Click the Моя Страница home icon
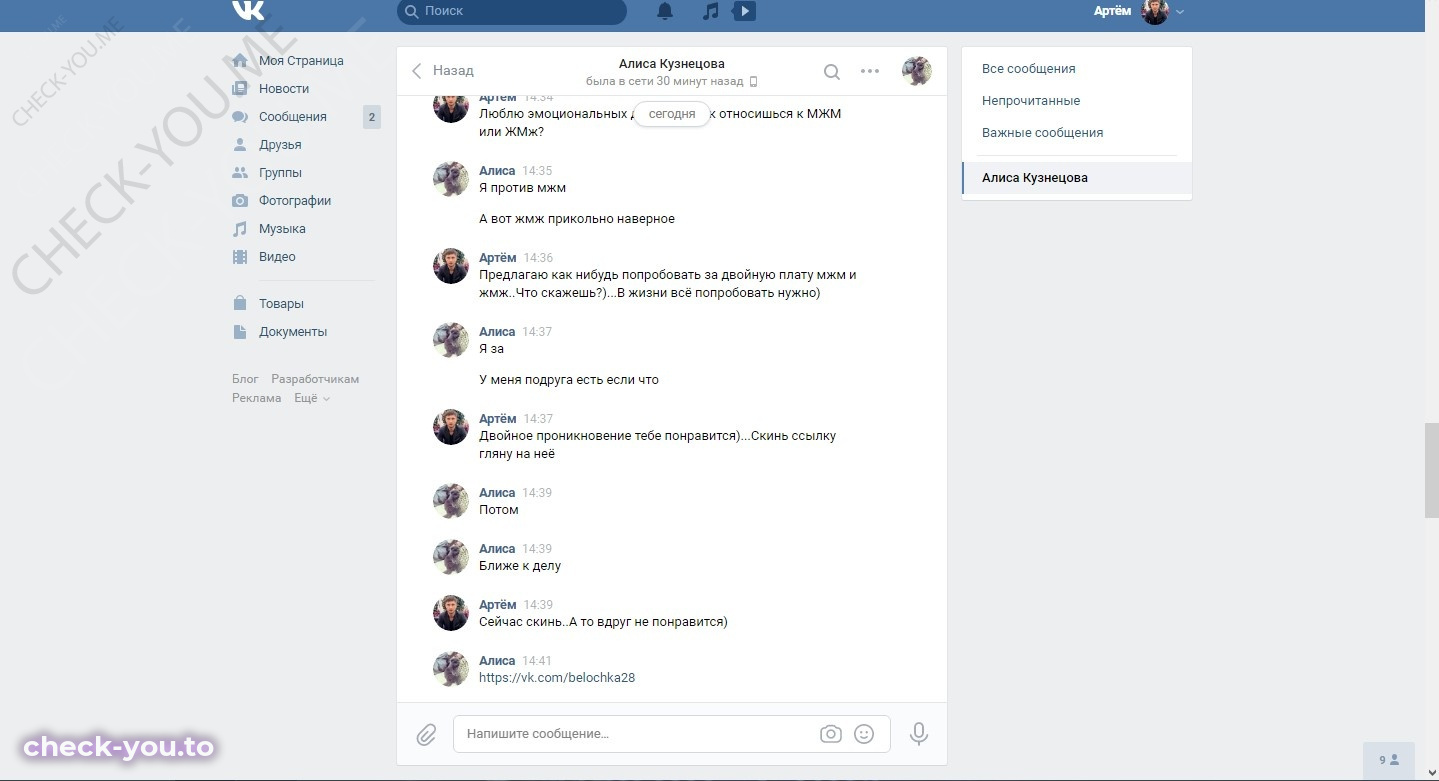Viewport: 1439px width, 781px height. pos(240,61)
